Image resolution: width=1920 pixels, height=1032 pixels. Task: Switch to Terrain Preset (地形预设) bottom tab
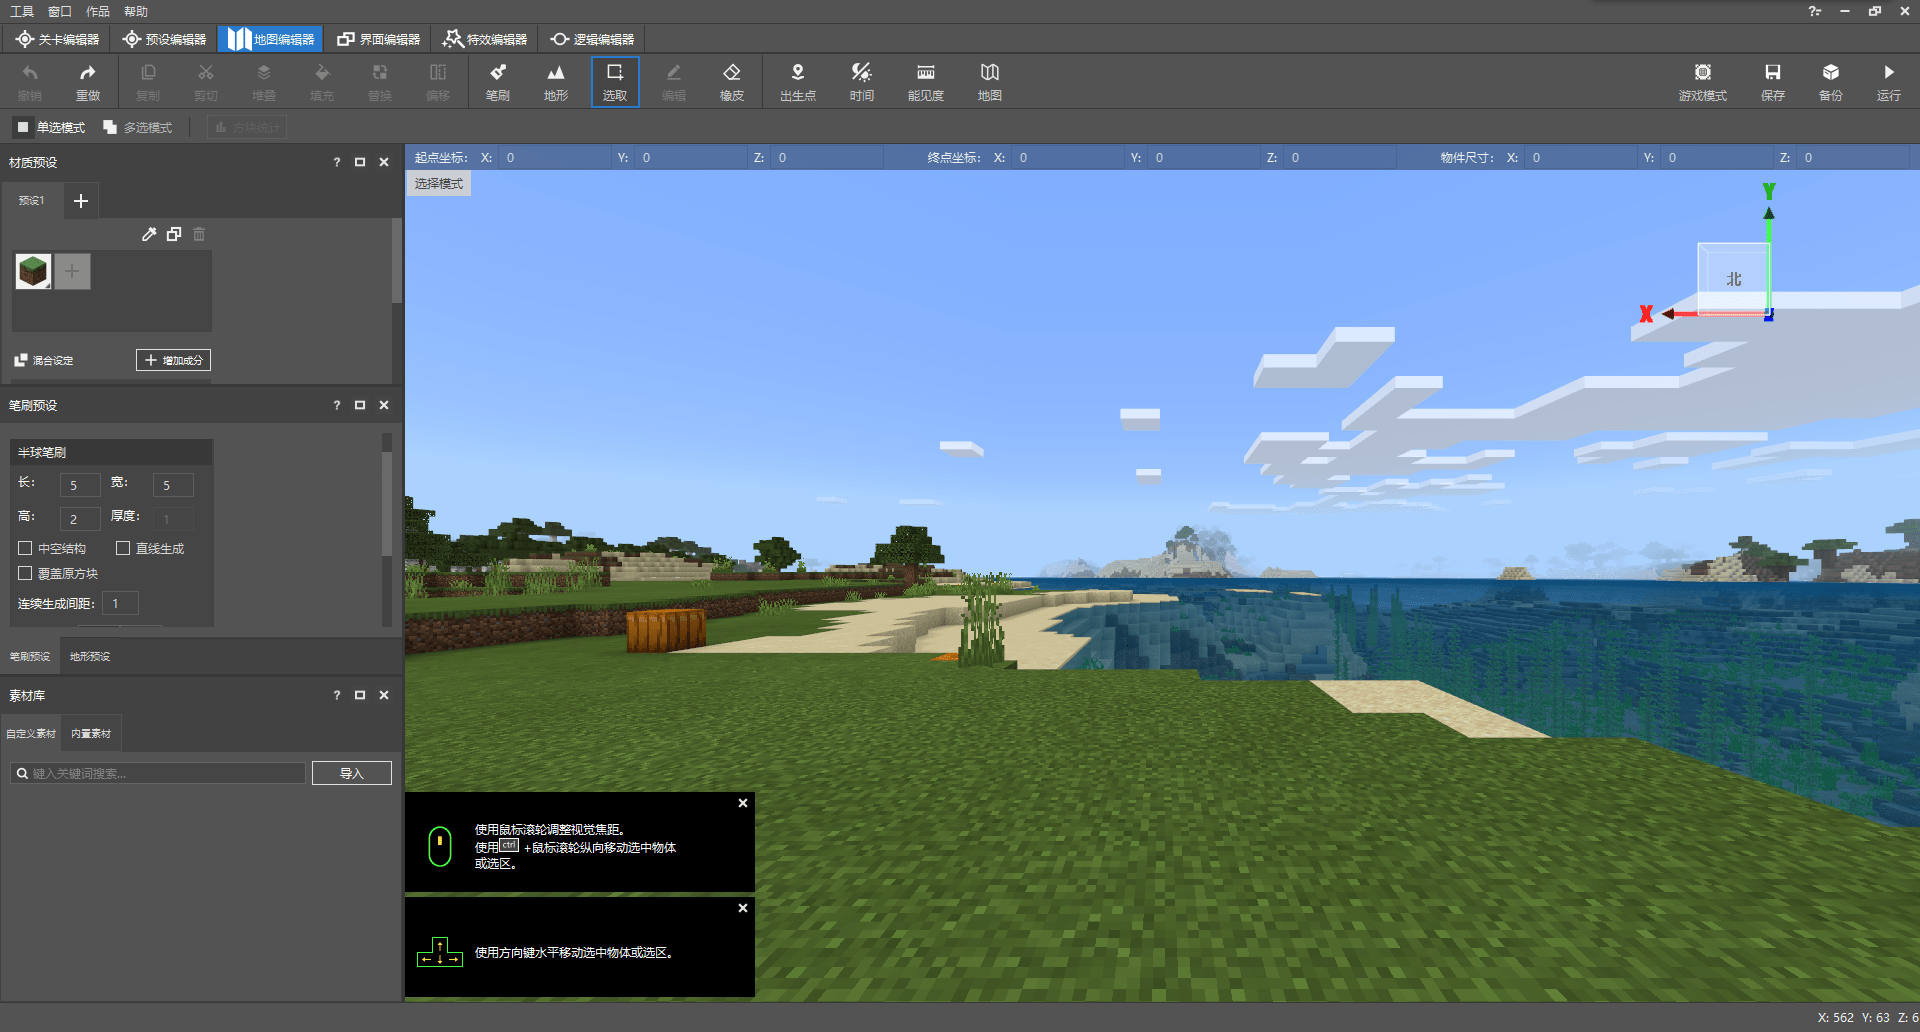pyautogui.click(x=90, y=657)
